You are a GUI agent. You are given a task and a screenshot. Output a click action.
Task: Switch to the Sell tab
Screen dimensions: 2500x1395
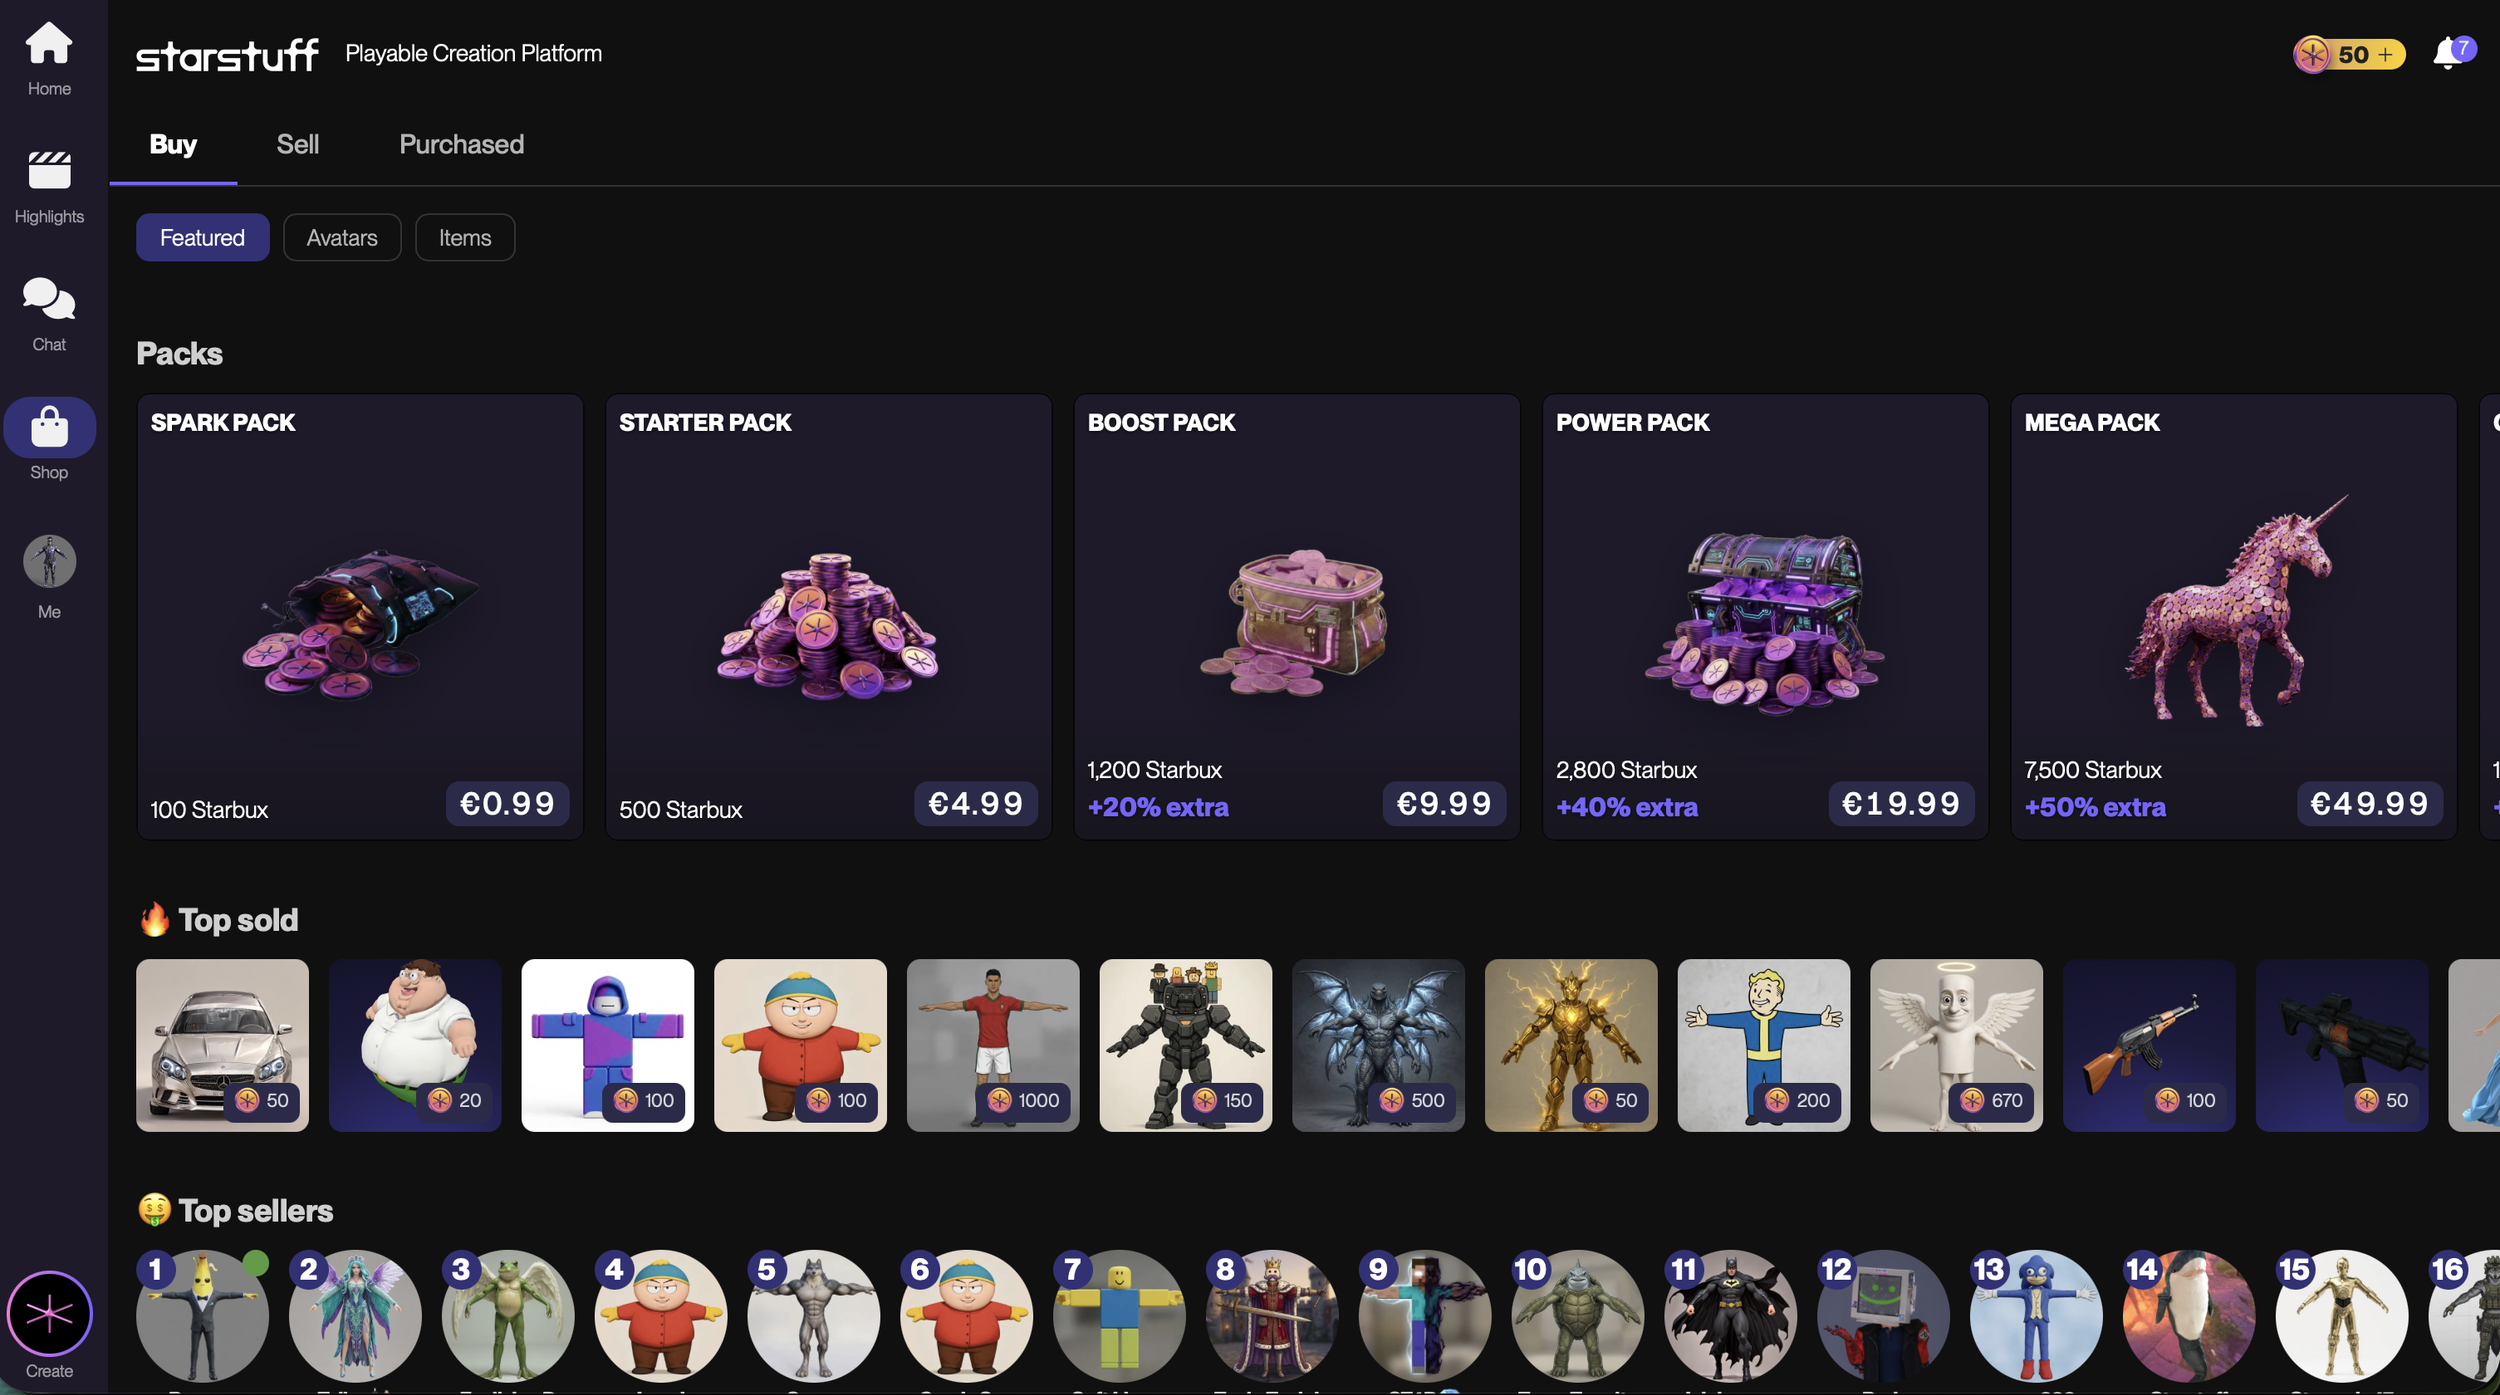(298, 145)
